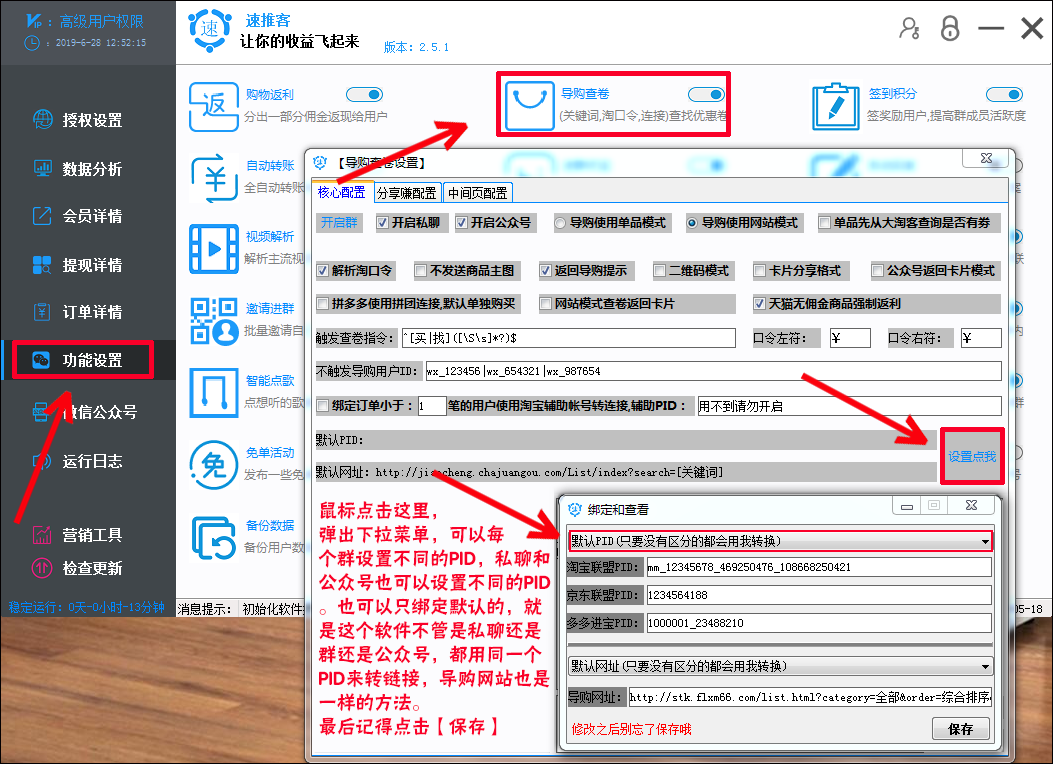This screenshot has width=1053, height=764.
Task: Open 订单详情 sidebar item
Action: click(78, 312)
